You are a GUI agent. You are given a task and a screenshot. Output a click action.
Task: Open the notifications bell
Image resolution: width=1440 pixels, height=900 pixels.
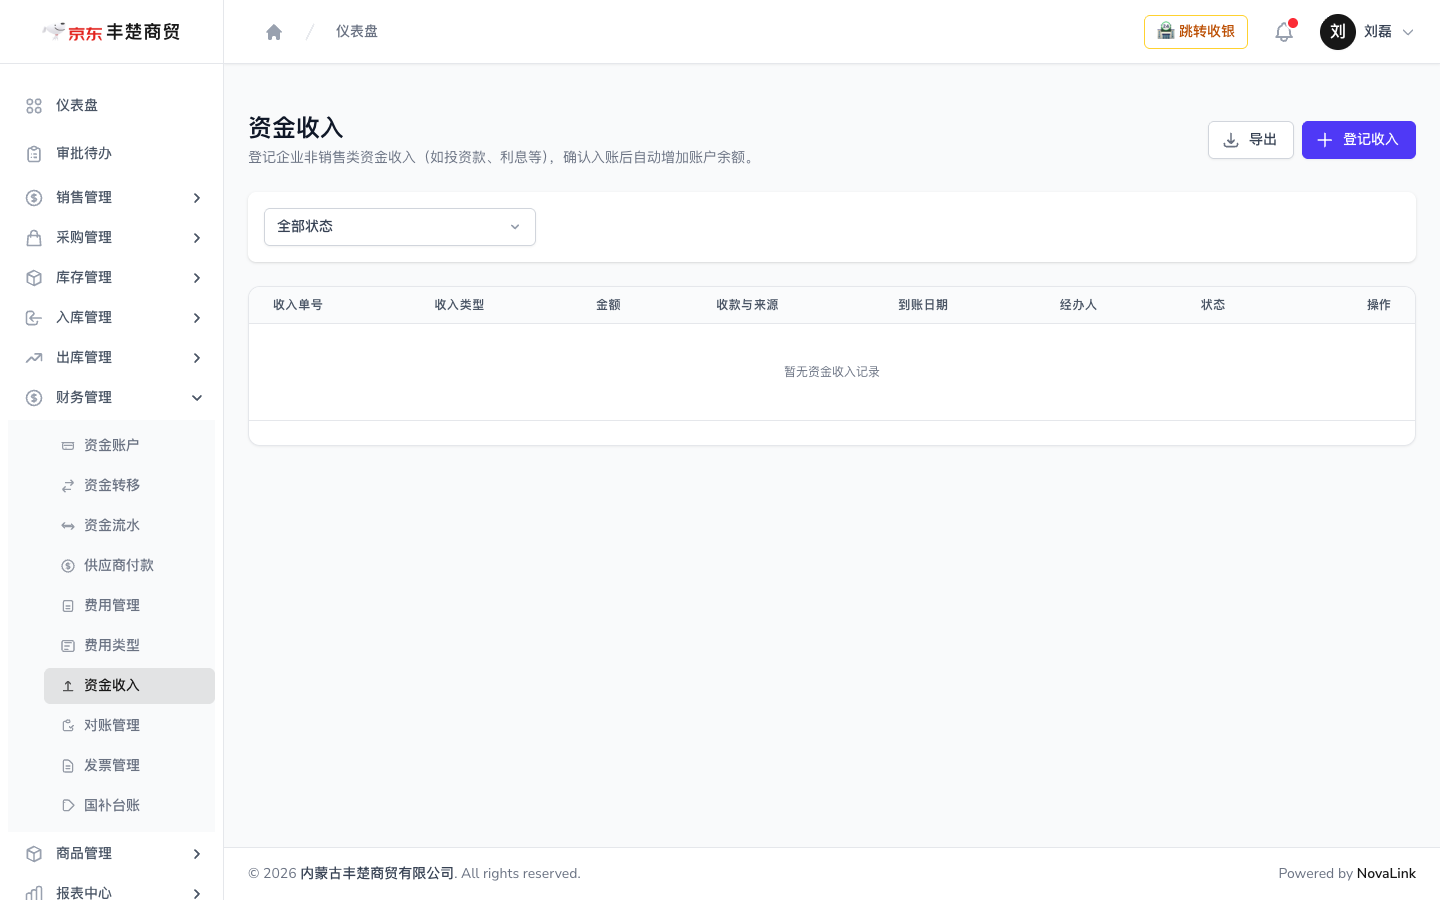click(x=1284, y=32)
